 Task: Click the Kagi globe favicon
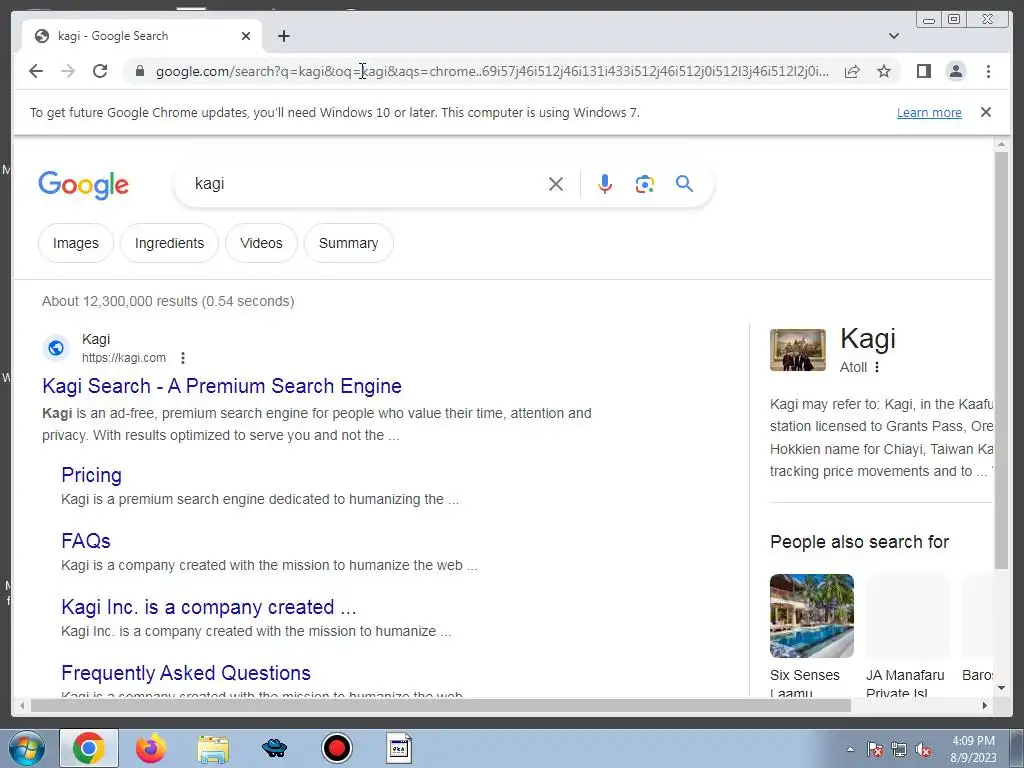click(56, 348)
